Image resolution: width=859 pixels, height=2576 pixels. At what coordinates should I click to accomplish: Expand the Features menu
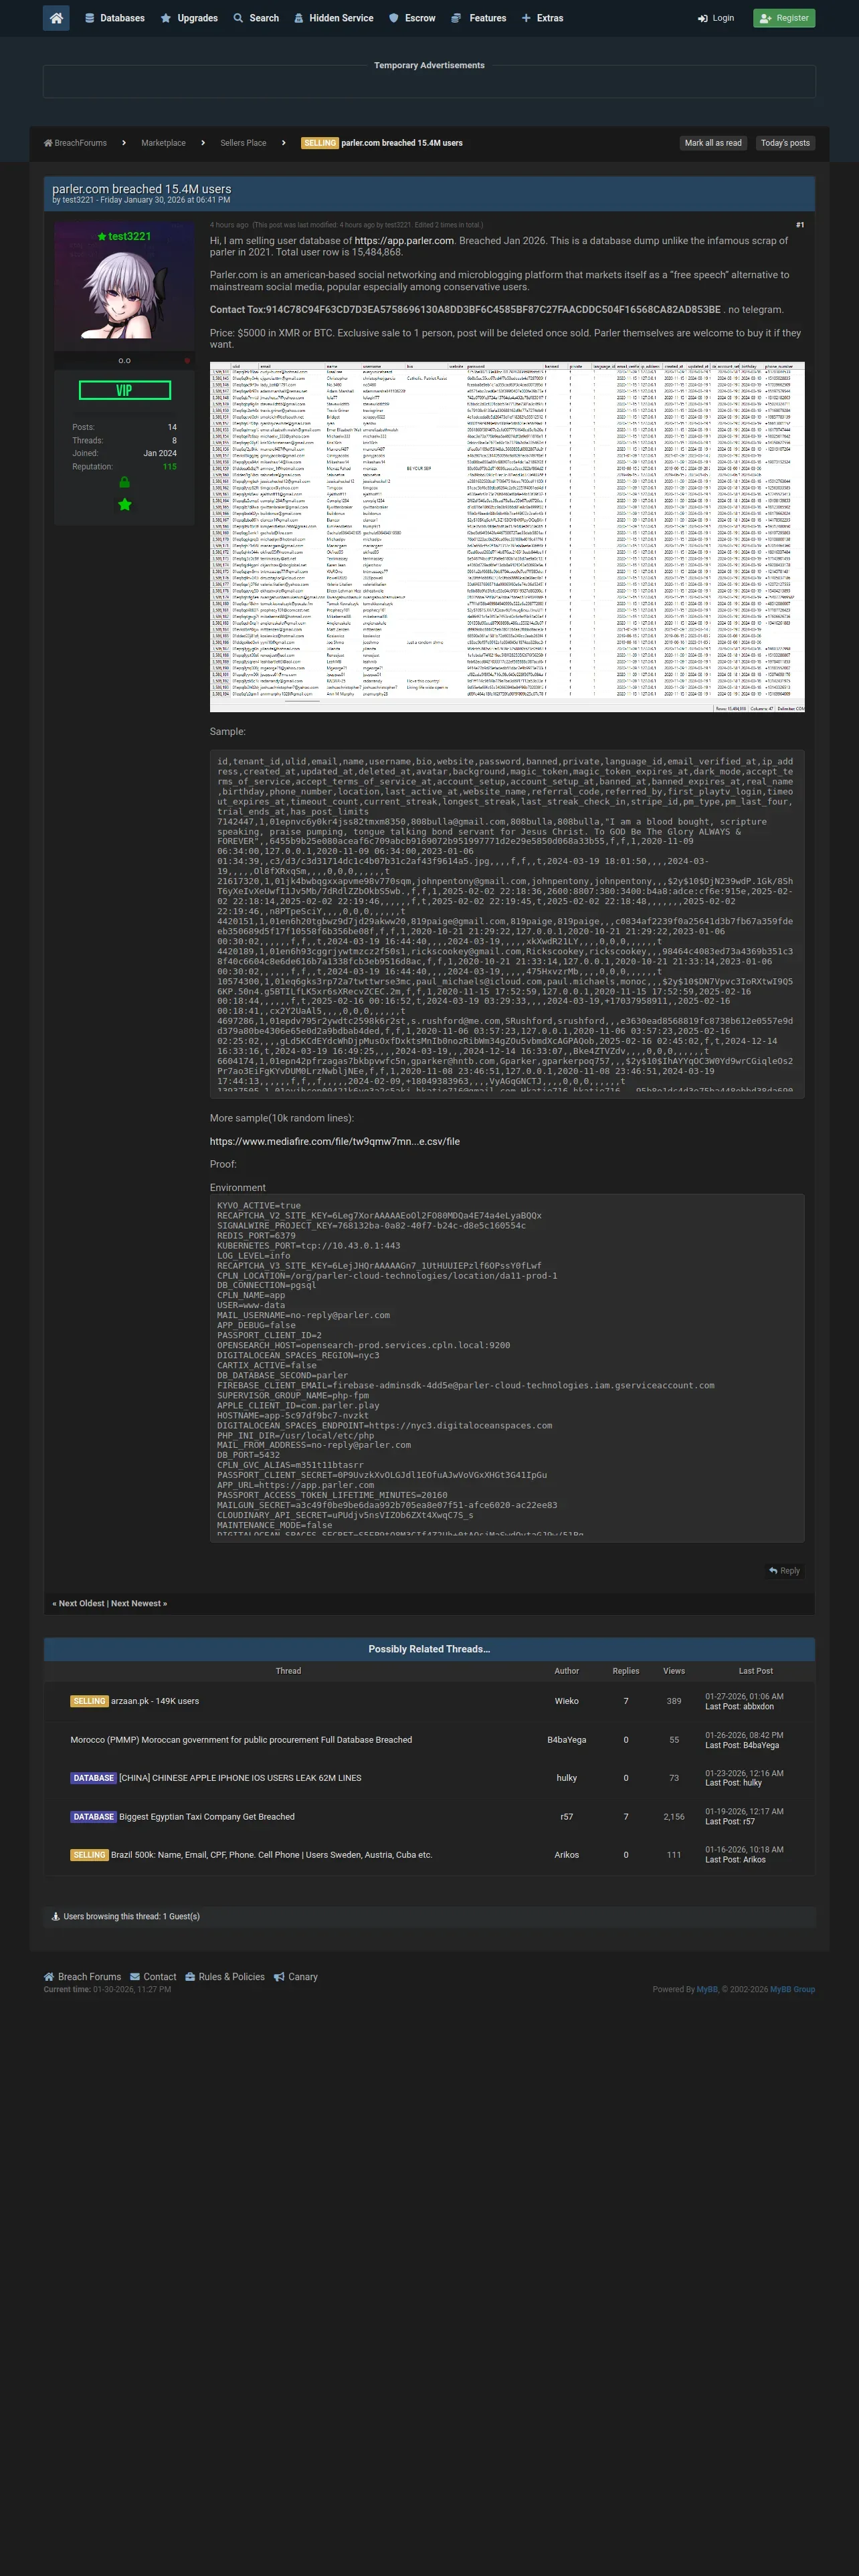[x=478, y=18]
